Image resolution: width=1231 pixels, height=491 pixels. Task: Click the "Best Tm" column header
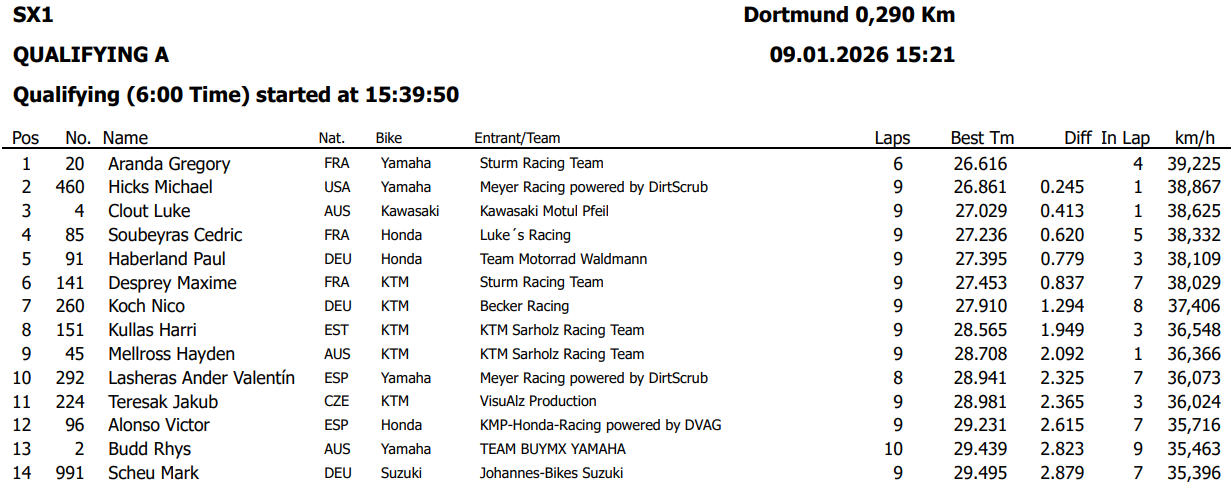(x=981, y=138)
